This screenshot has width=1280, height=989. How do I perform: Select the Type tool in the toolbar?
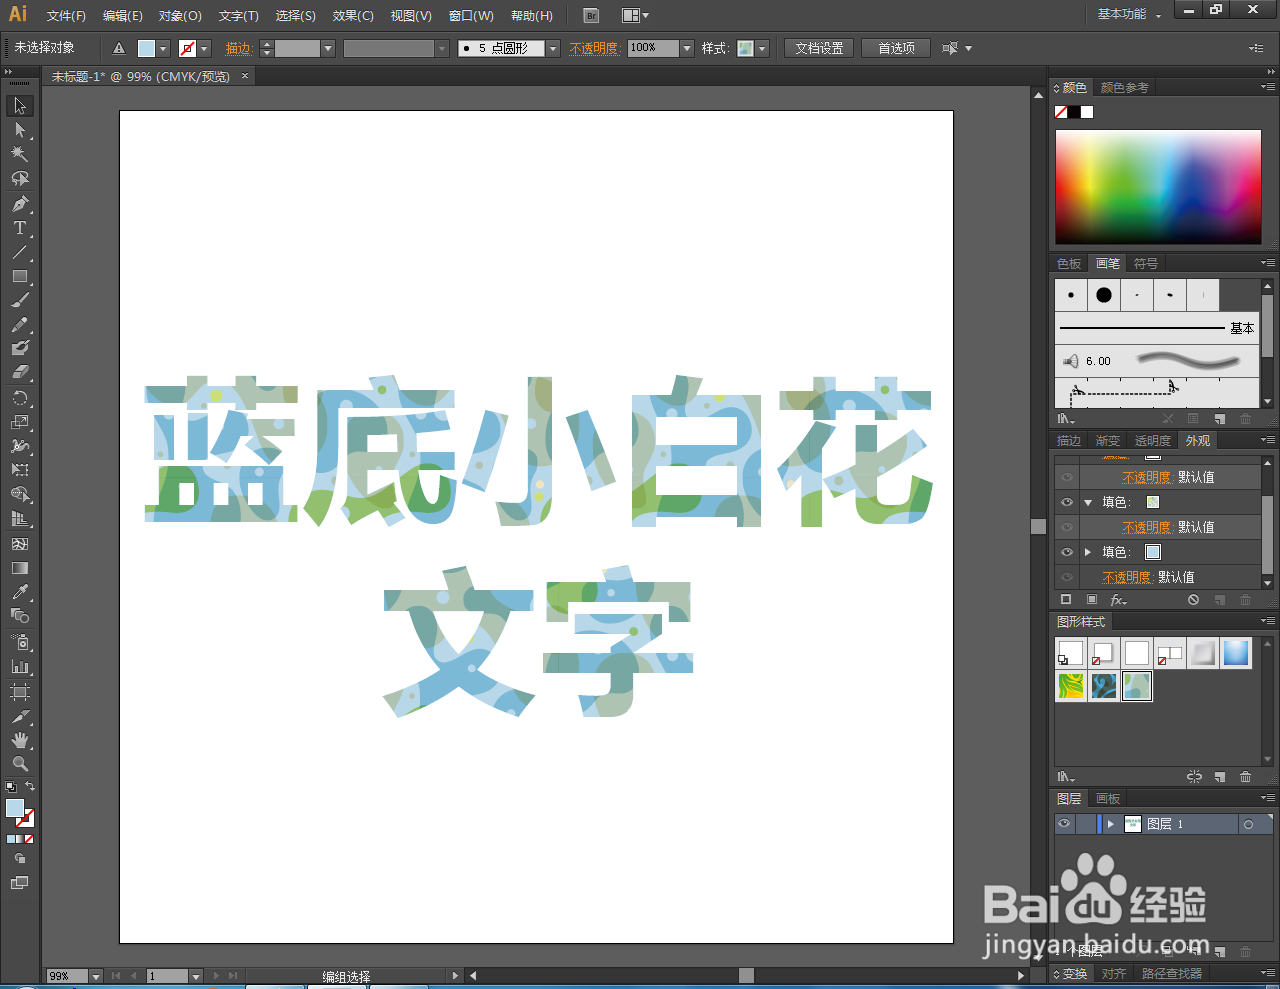18,228
